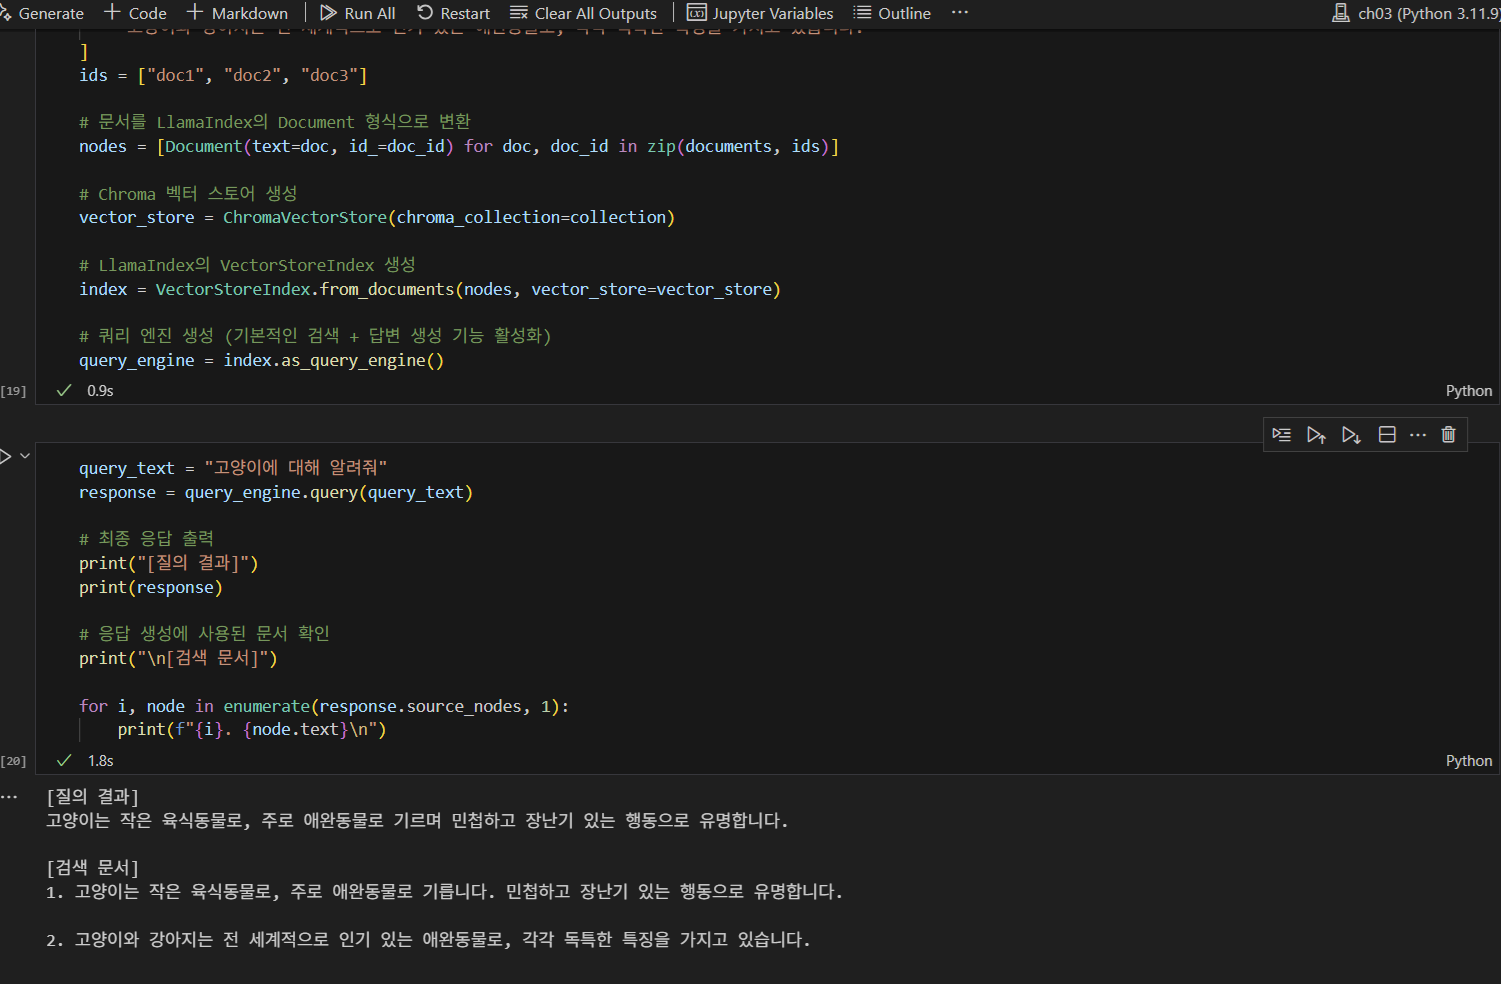Click the Document 형식으로 변환 comment

point(275,121)
